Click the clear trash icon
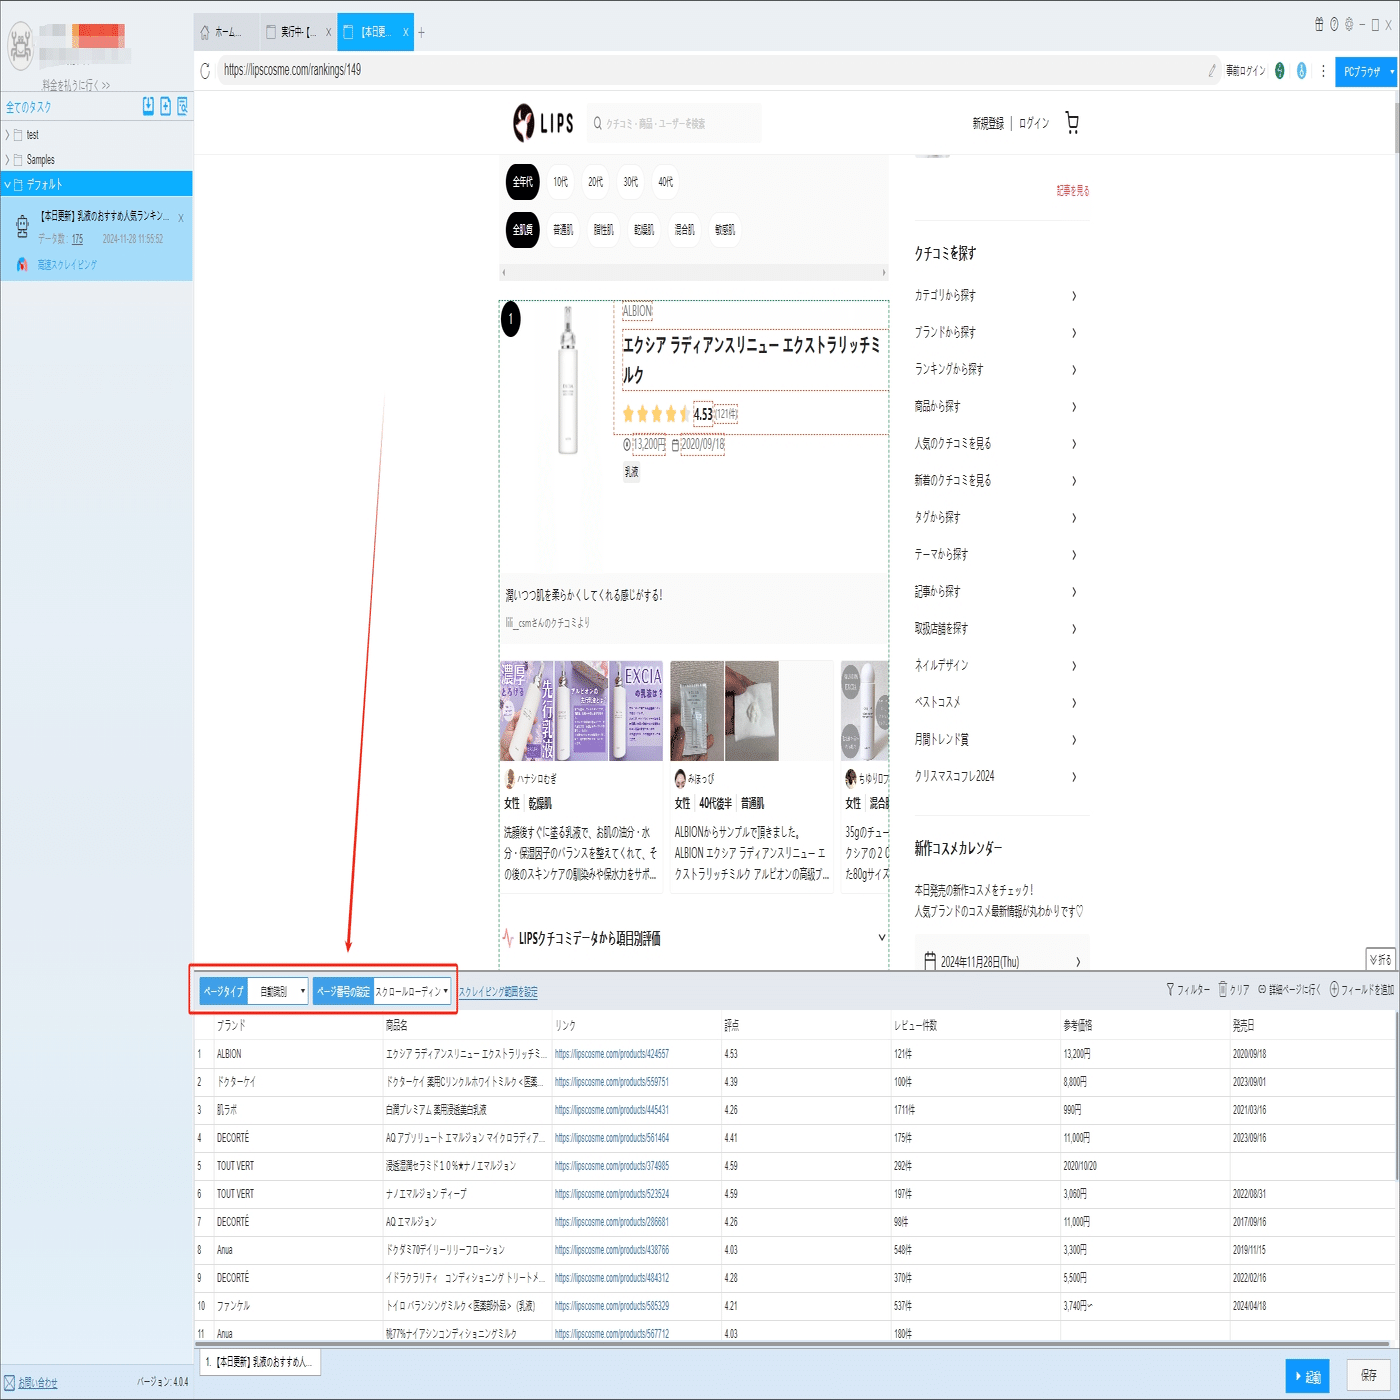This screenshot has width=1400, height=1400. tap(1222, 989)
